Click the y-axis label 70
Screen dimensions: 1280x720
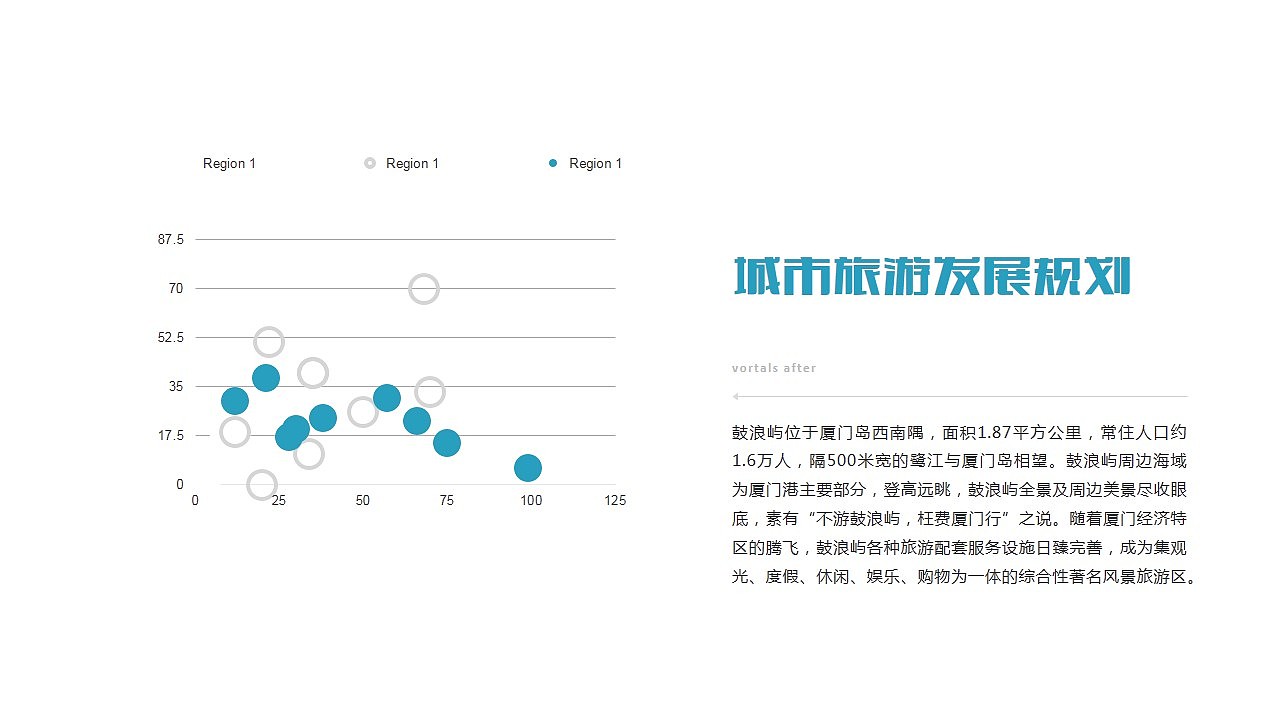176,288
